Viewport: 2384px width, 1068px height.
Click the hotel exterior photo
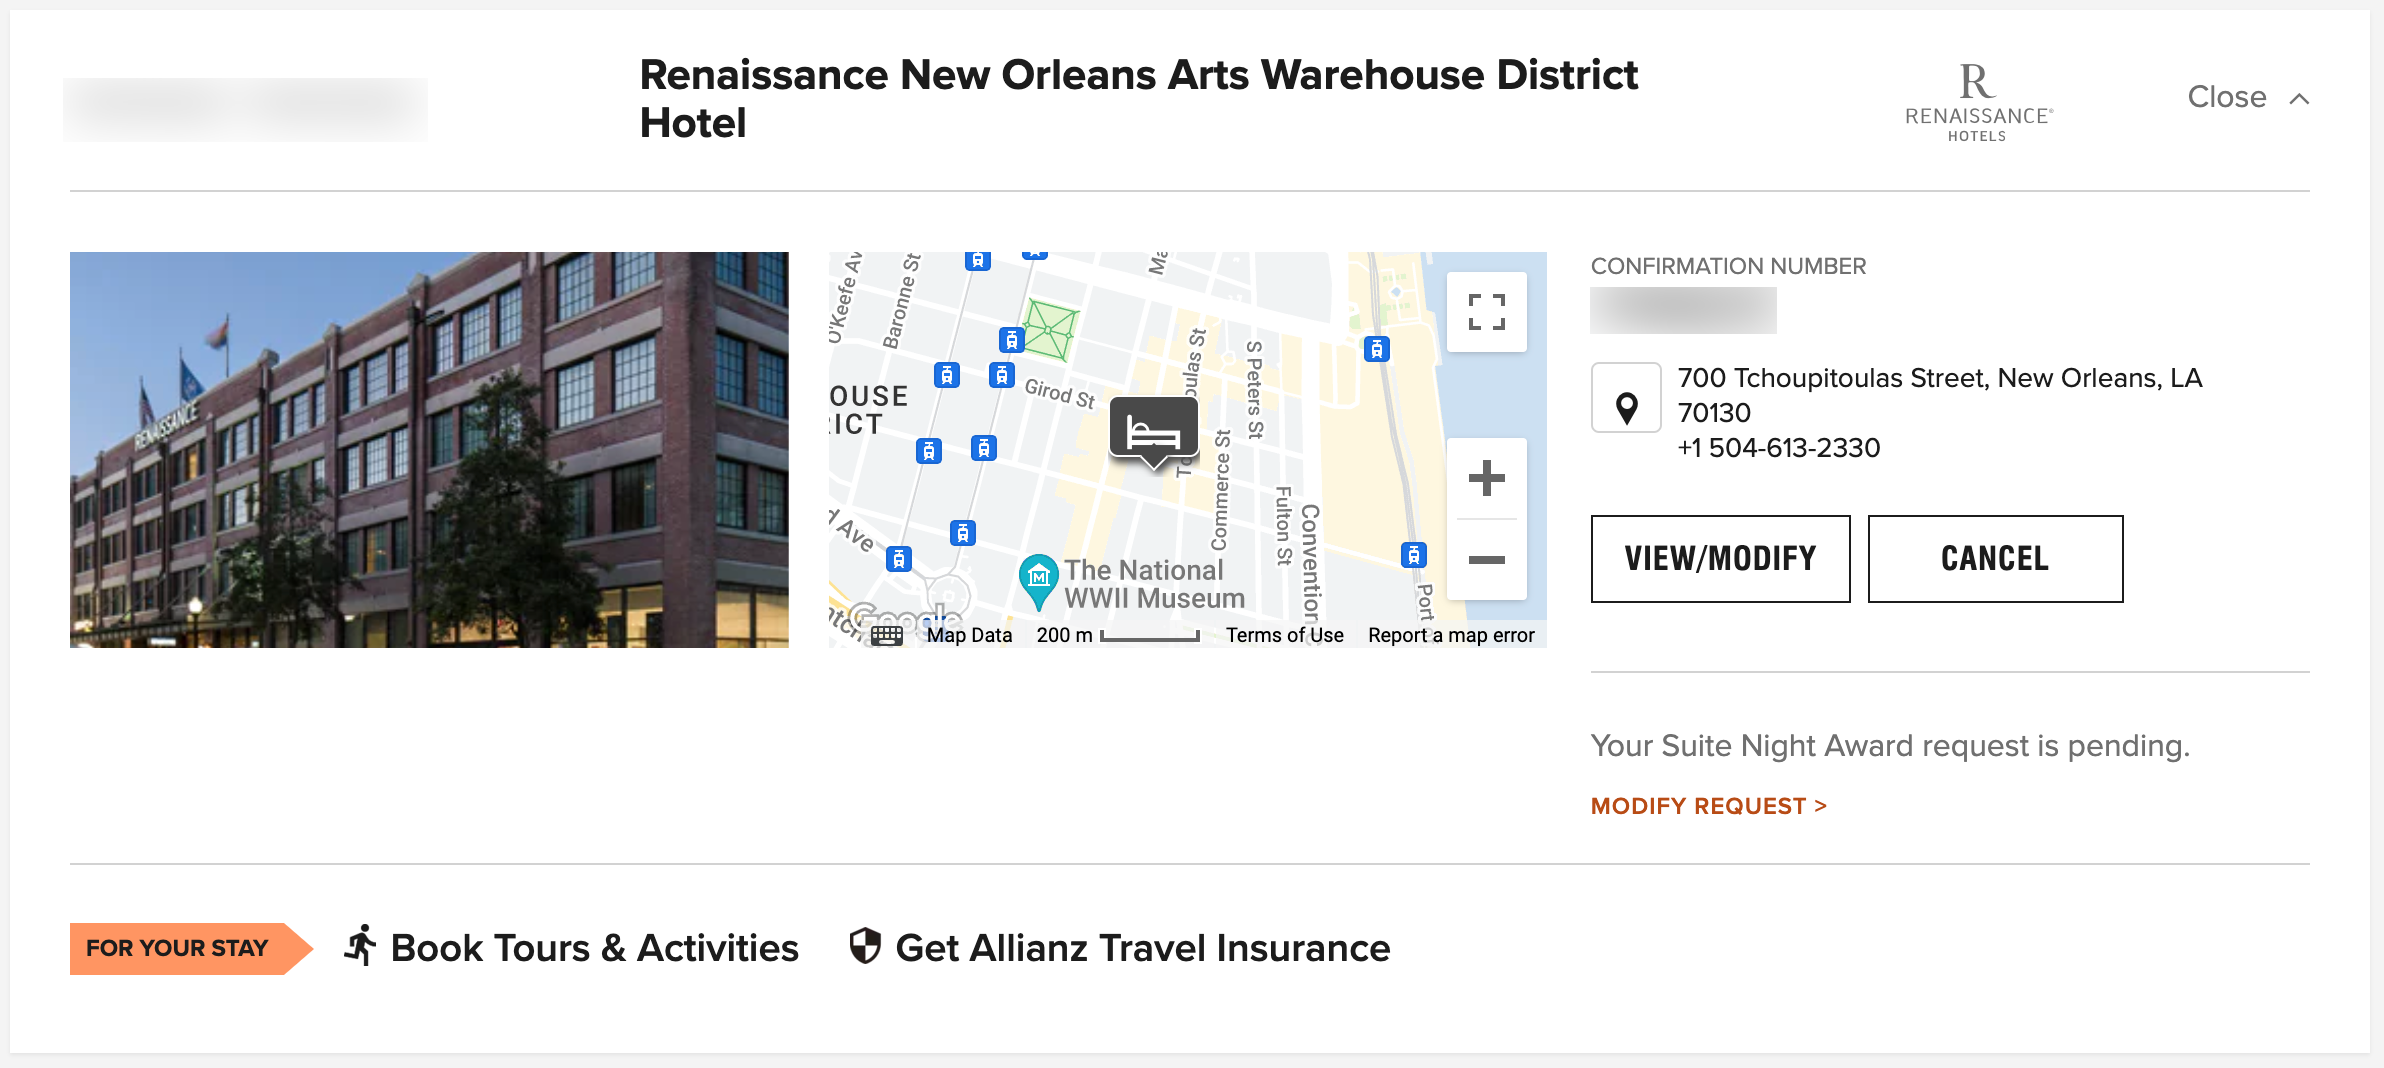coord(428,448)
